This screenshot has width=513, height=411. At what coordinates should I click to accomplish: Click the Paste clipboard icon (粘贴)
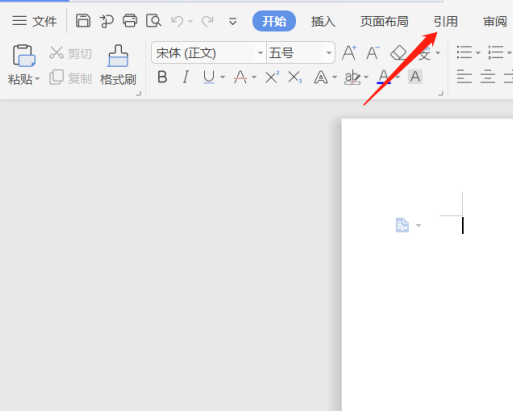click(23, 55)
